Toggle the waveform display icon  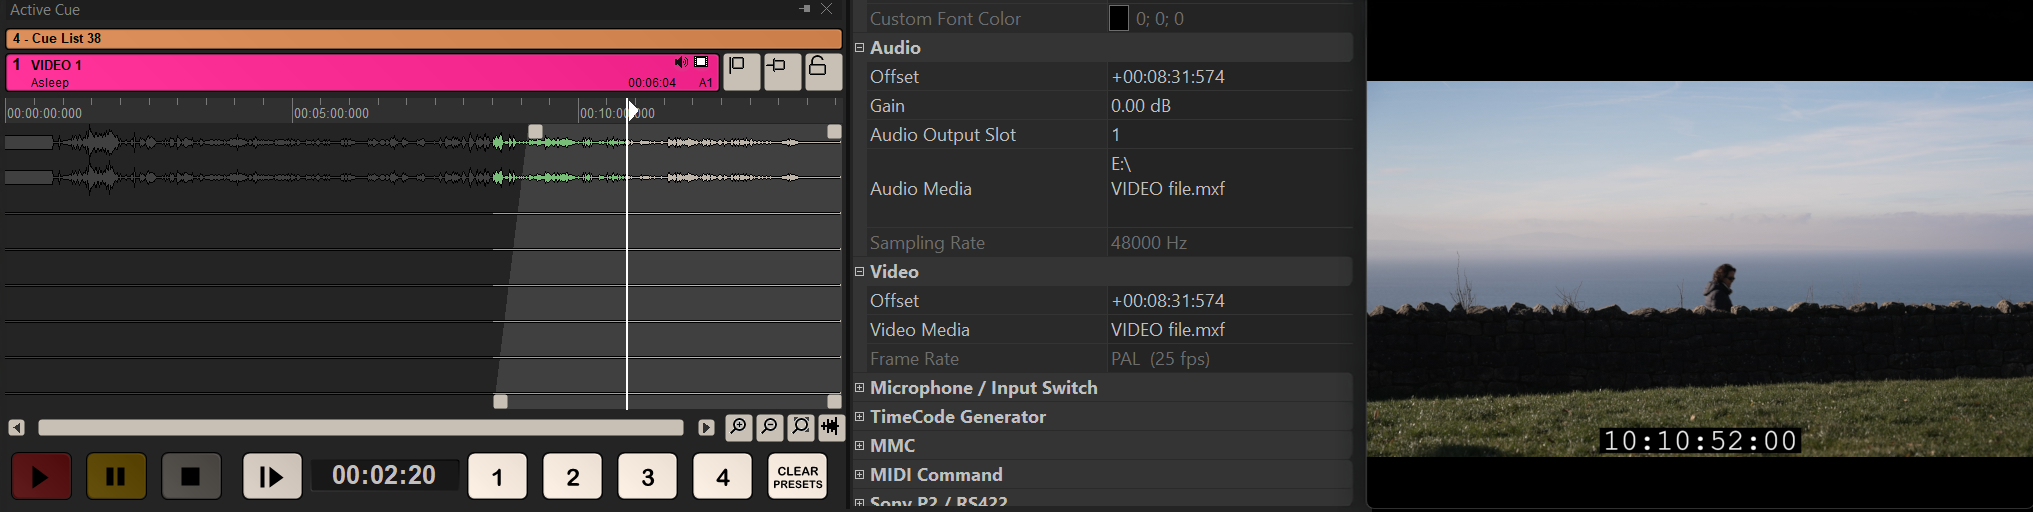[831, 427]
